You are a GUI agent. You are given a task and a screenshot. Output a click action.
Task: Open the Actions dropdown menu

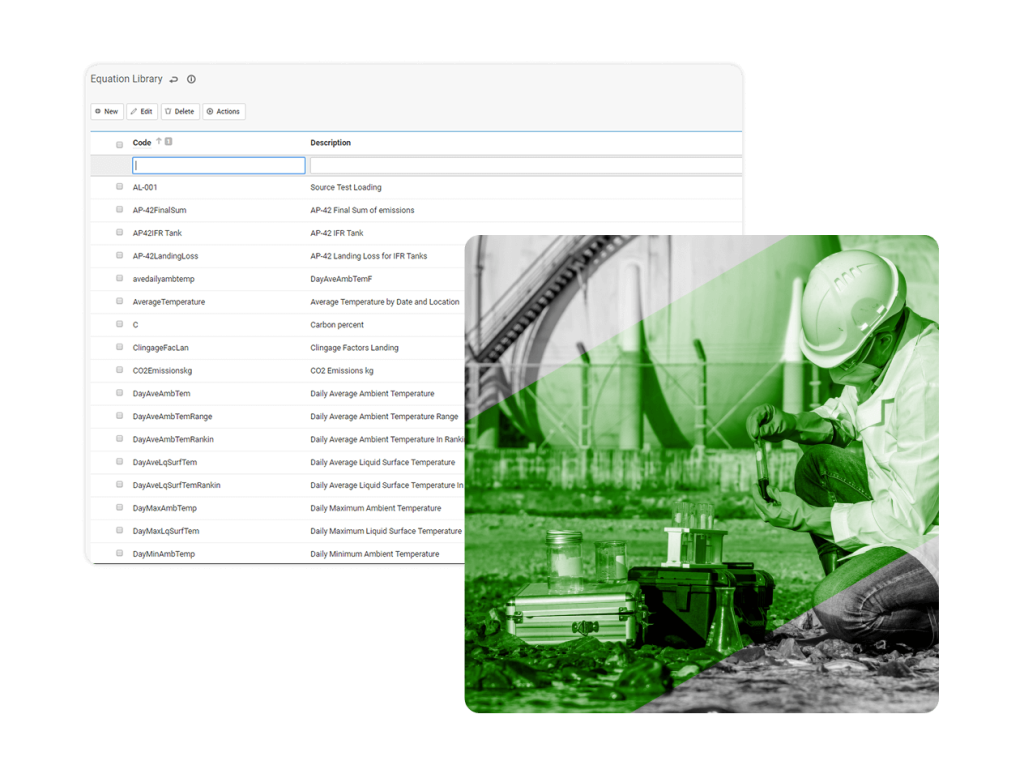pyautogui.click(x=223, y=112)
